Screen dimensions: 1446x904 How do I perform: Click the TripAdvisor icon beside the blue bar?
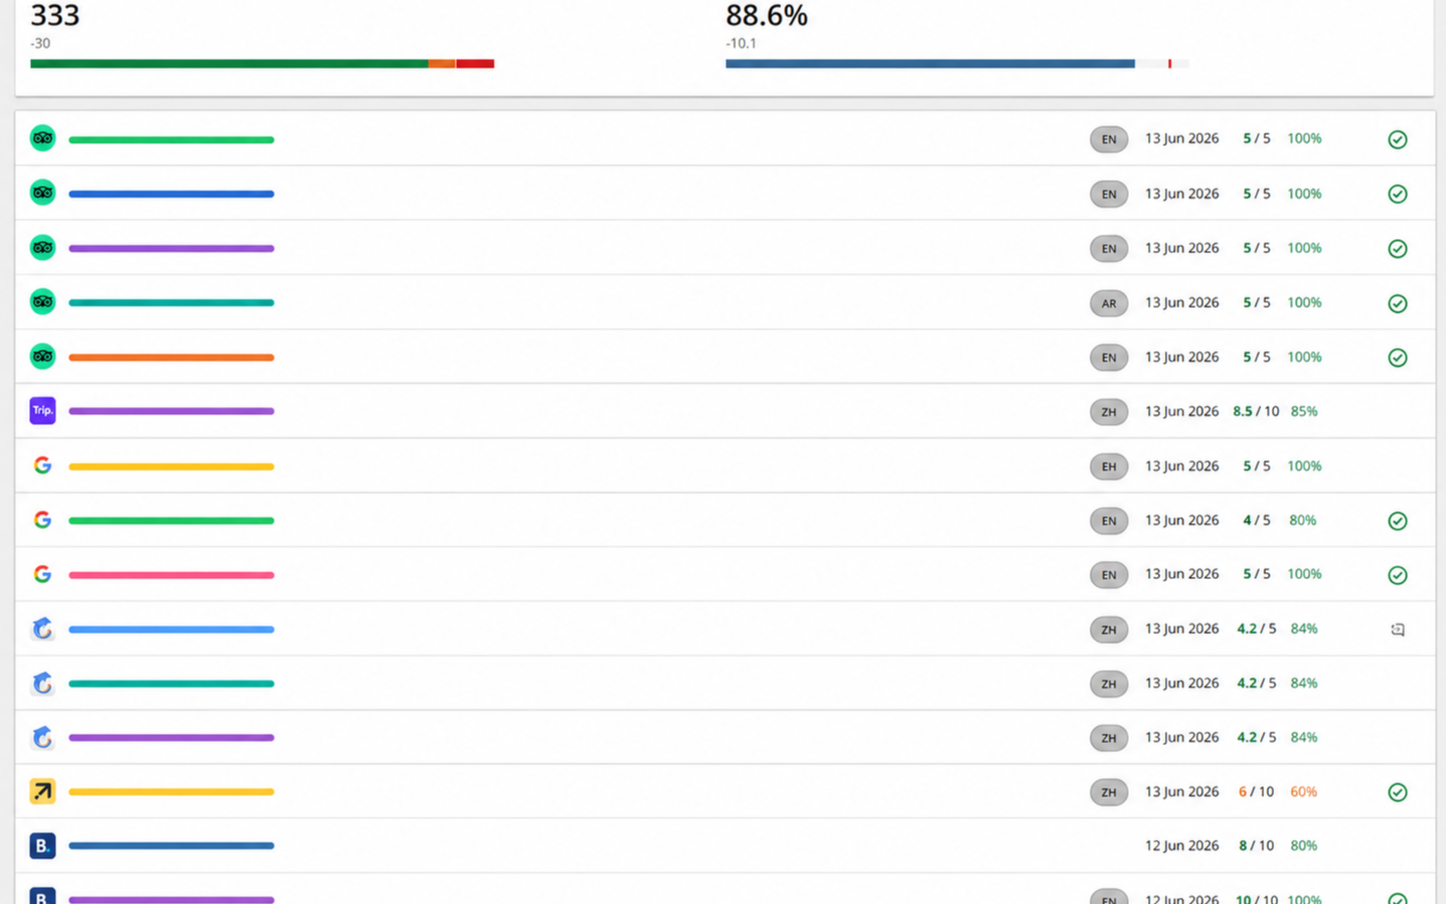click(42, 193)
